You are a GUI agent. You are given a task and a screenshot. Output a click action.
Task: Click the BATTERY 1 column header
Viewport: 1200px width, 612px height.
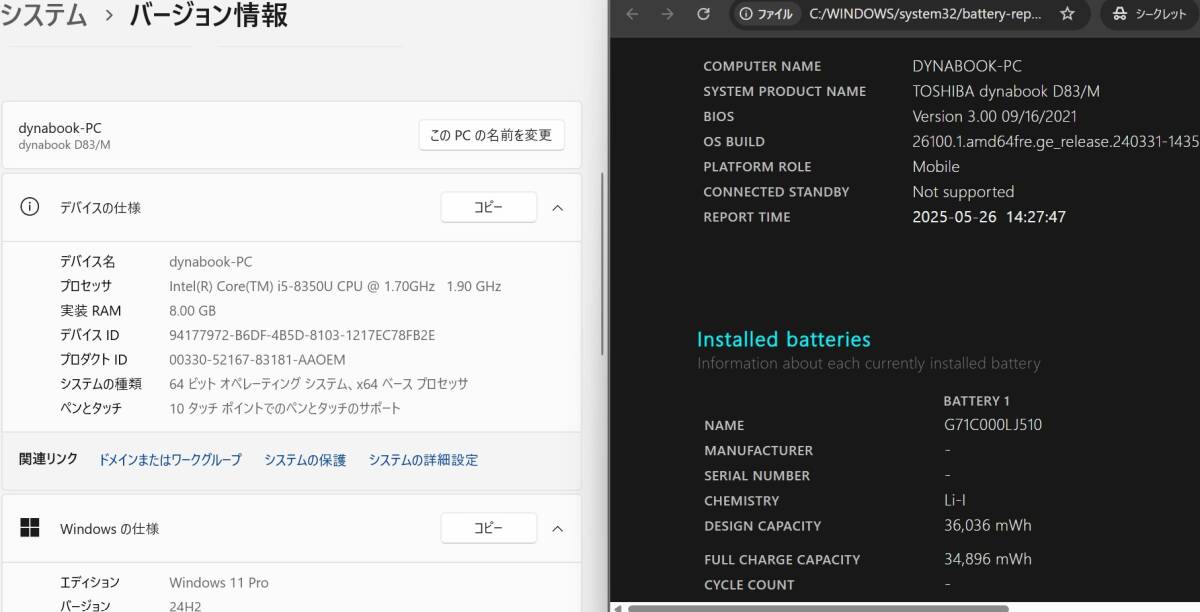coord(977,401)
